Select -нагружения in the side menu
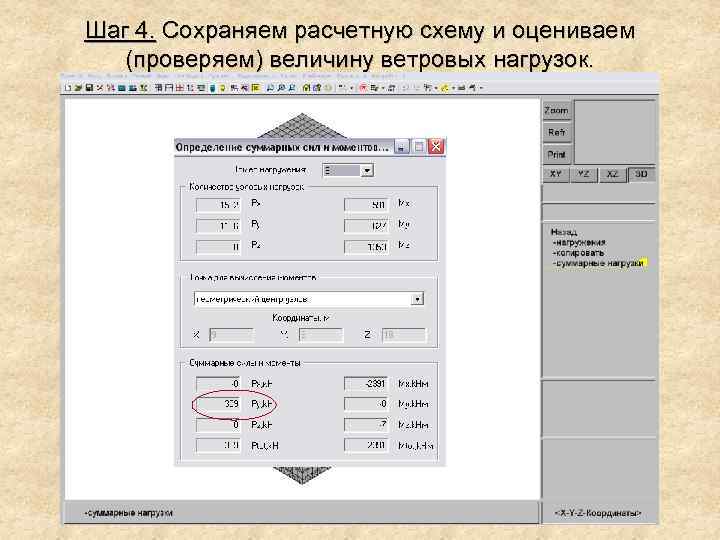The height and width of the screenshot is (540, 720). pyautogui.click(x=579, y=242)
